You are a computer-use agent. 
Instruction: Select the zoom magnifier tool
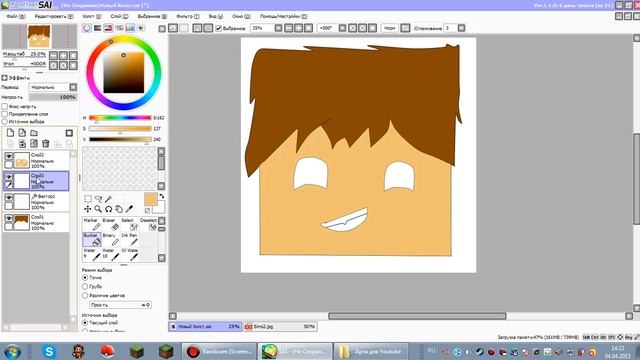98,209
